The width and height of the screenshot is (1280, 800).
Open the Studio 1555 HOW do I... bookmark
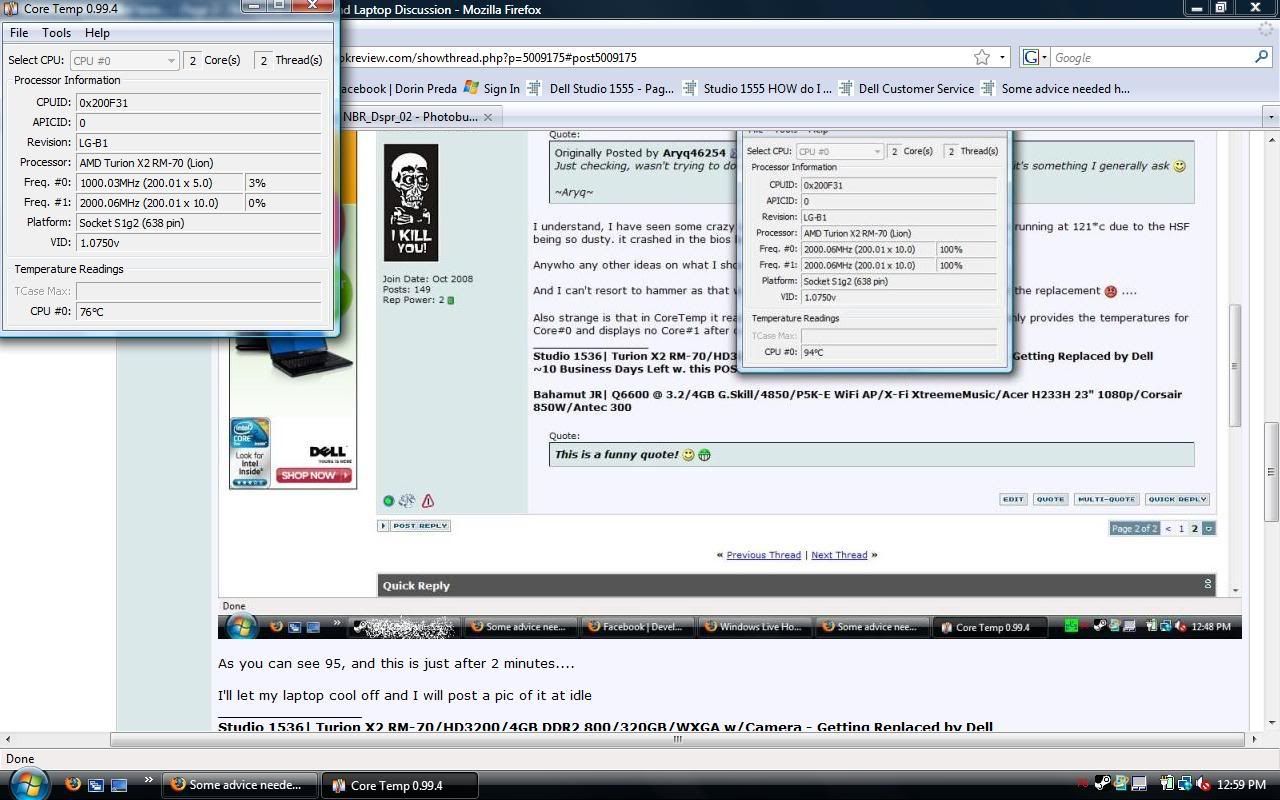[757, 88]
